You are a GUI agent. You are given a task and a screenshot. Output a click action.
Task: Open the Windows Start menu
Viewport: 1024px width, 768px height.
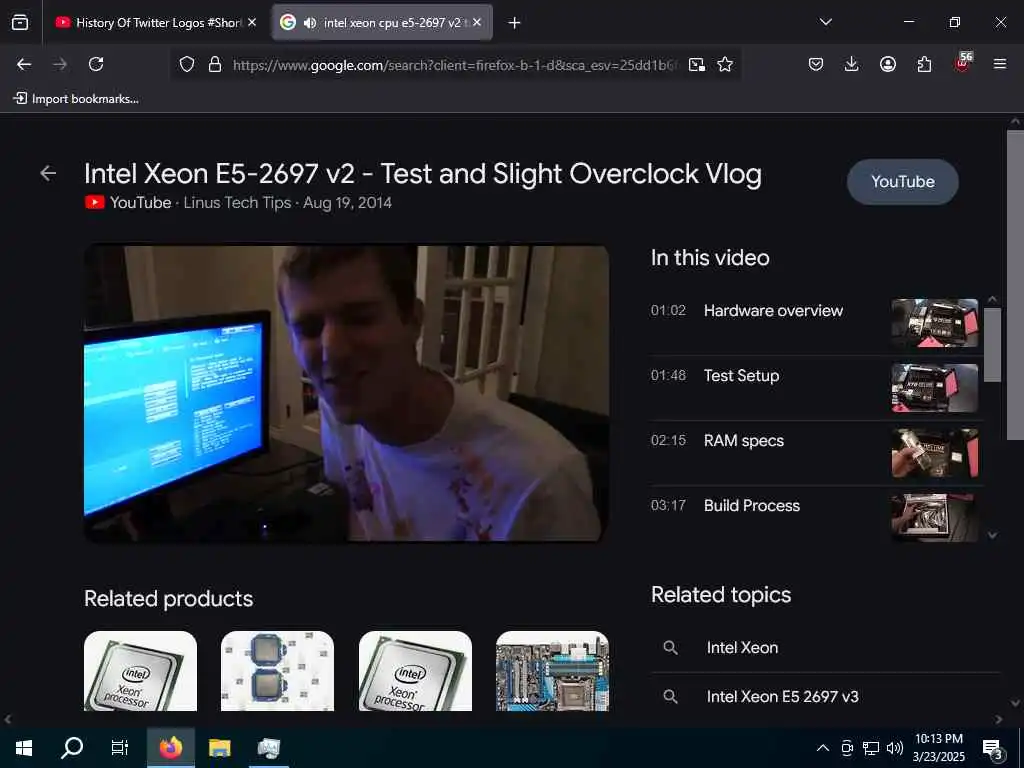[24, 748]
